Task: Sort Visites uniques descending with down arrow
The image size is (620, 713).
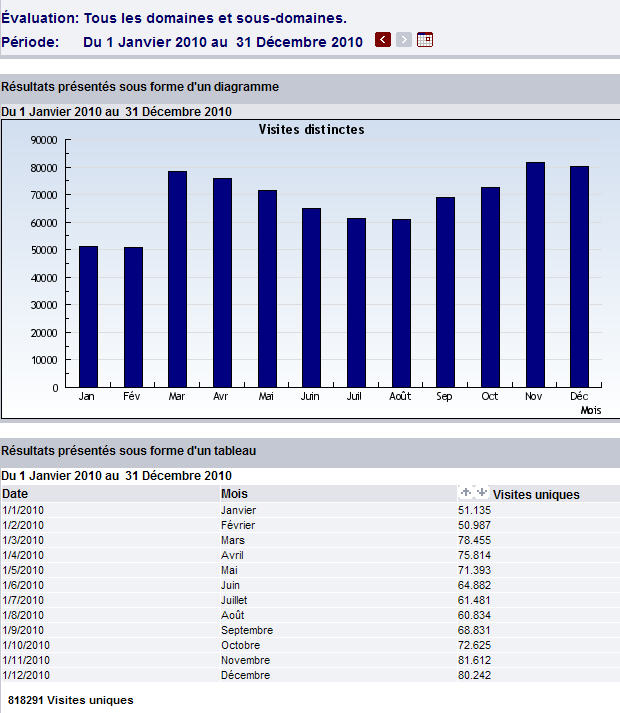Action: 481,493
